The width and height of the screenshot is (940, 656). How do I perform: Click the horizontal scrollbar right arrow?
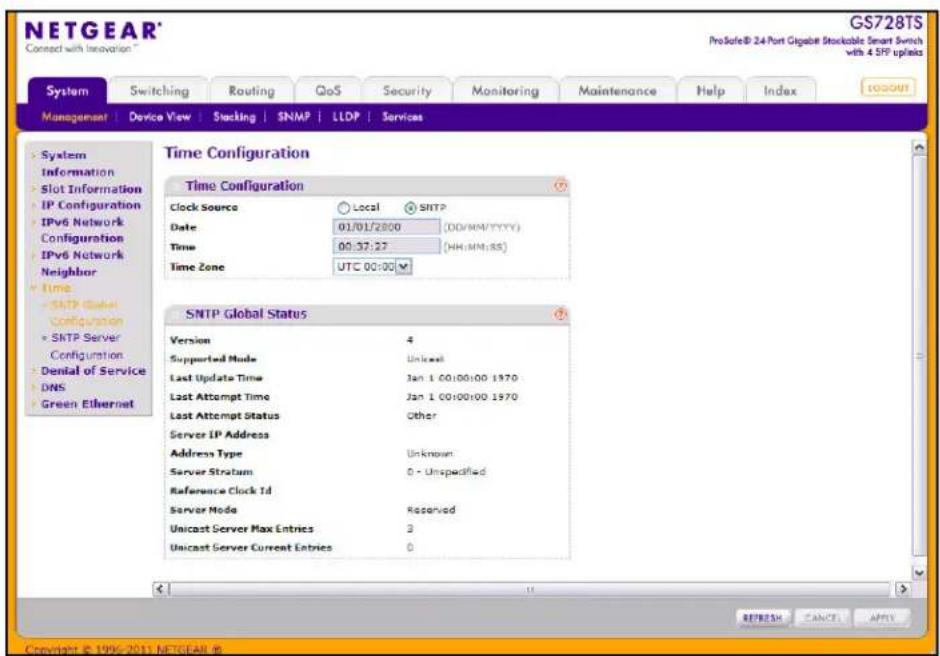click(902, 589)
